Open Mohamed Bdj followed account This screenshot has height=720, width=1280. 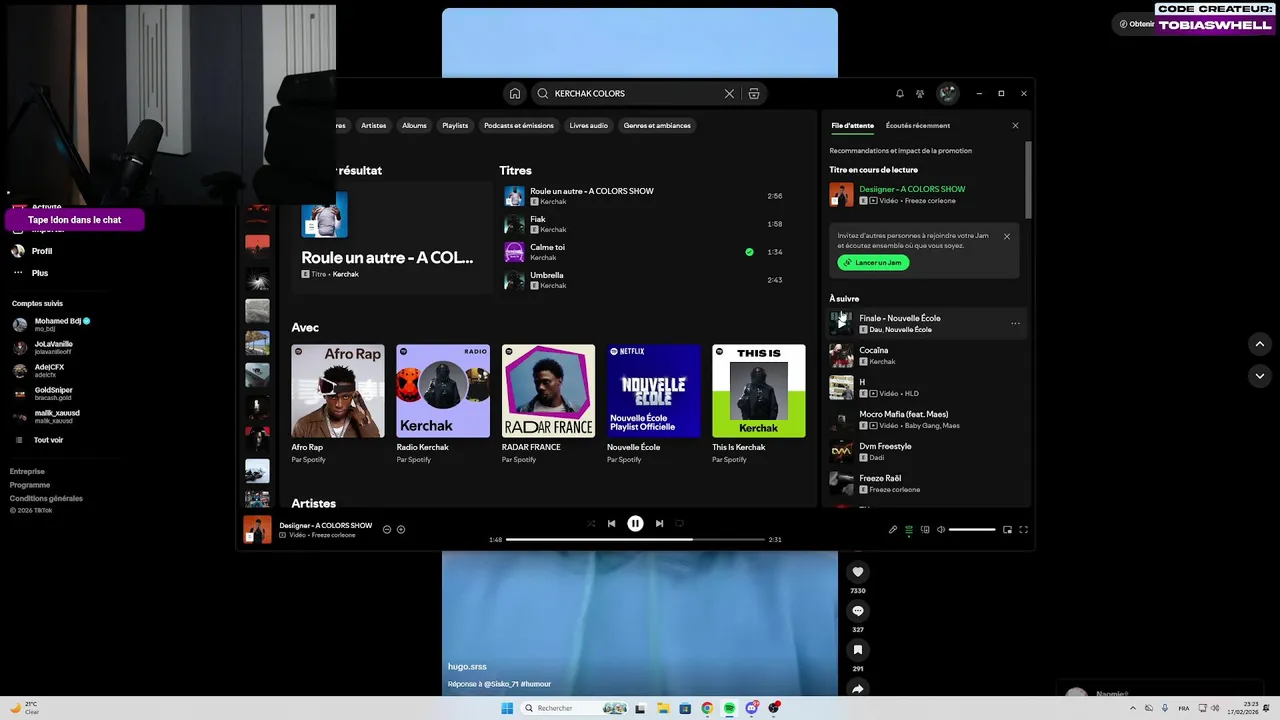click(x=52, y=324)
